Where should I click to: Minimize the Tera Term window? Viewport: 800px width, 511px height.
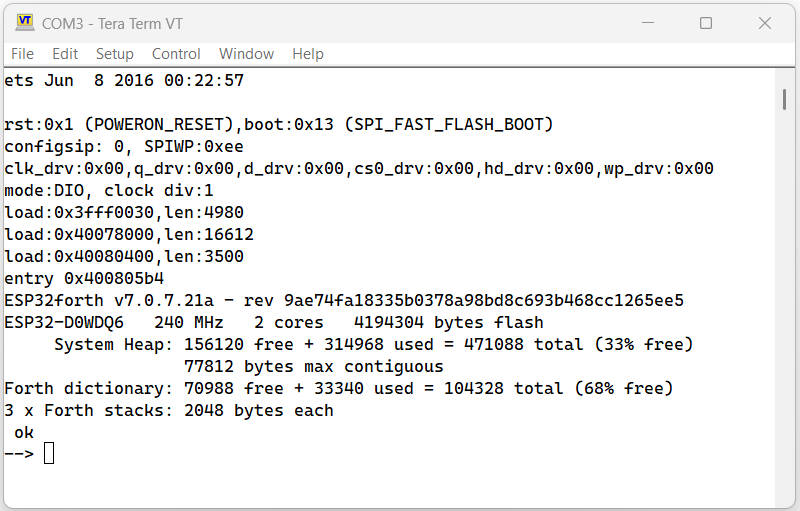pyautogui.click(x=648, y=23)
